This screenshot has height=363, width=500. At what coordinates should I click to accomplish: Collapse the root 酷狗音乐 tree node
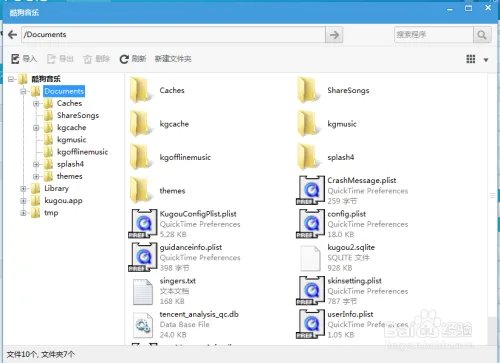11,79
